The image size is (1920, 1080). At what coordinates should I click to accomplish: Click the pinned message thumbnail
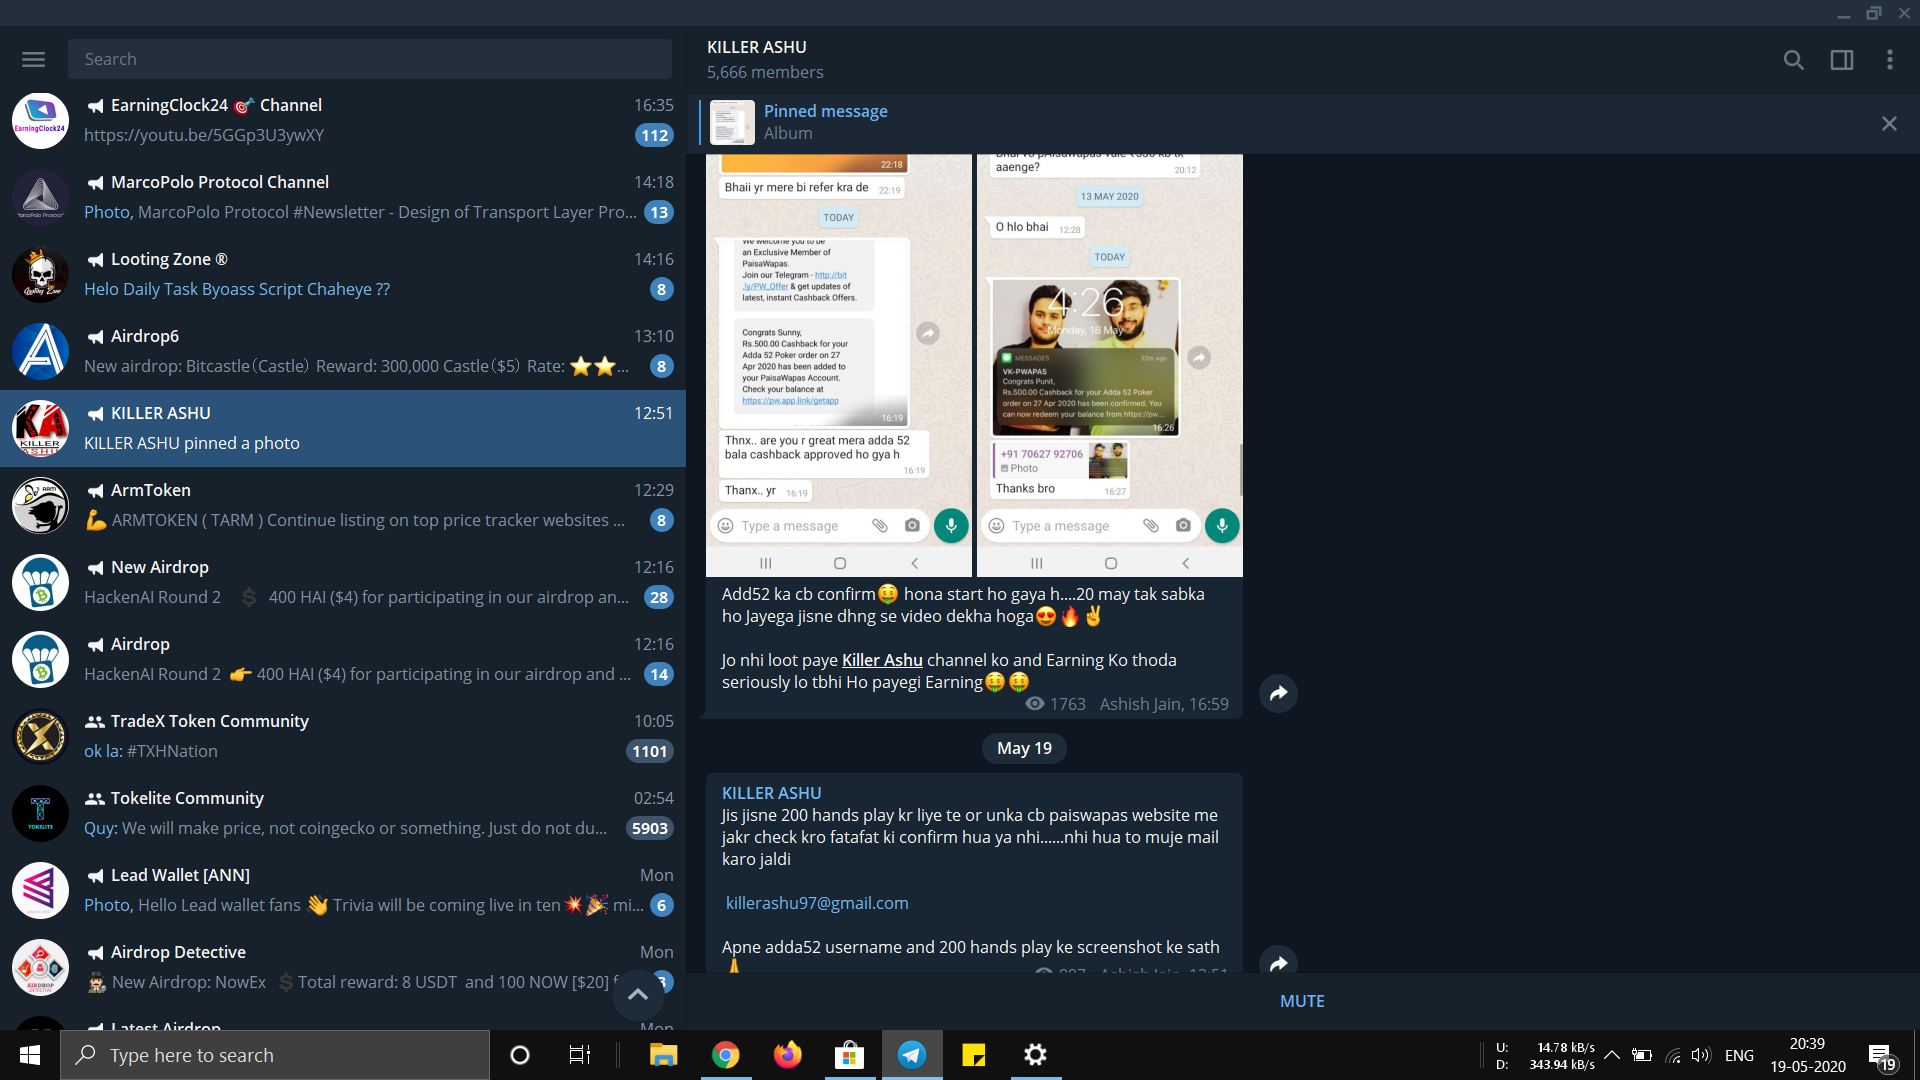coord(732,123)
